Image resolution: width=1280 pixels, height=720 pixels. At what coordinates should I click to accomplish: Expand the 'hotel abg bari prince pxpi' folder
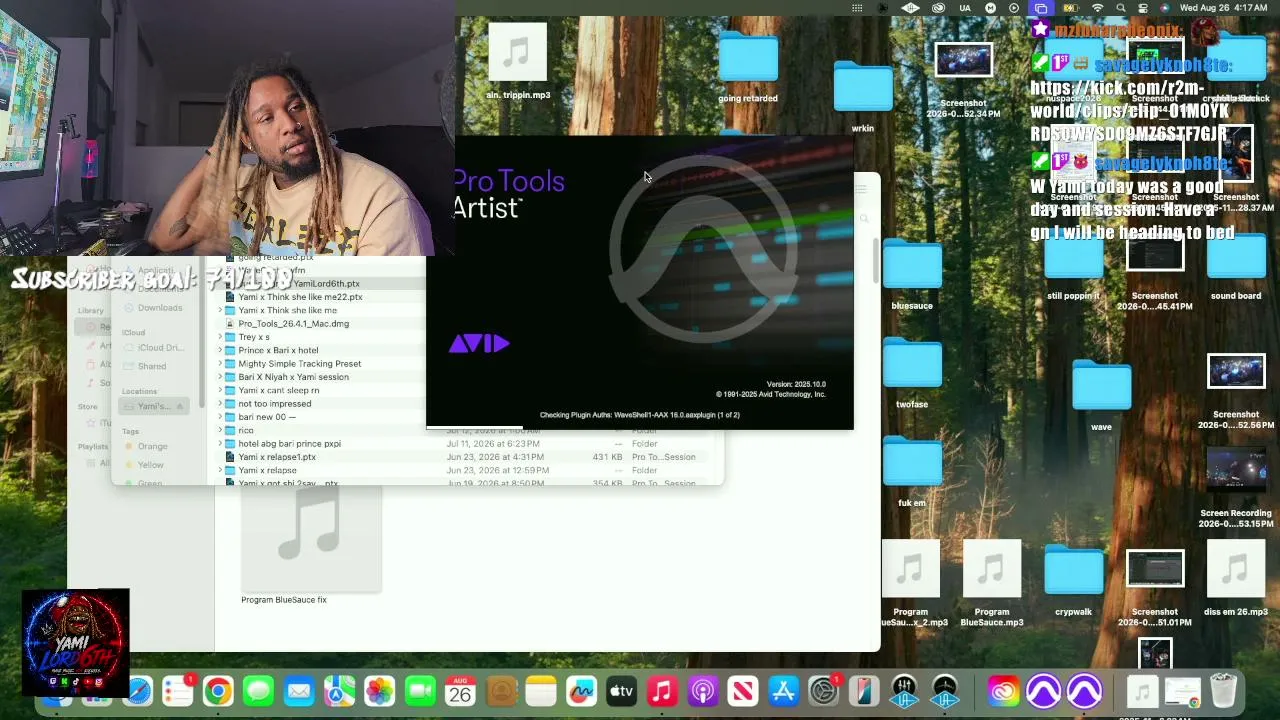tap(220, 443)
